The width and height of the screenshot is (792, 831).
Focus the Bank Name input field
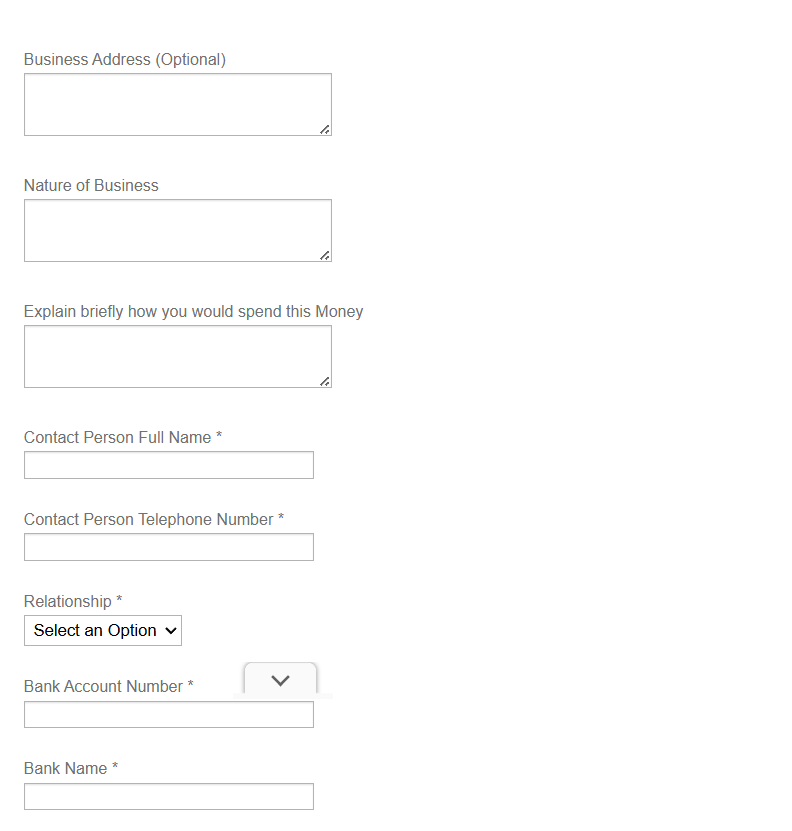pyautogui.click(x=169, y=796)
